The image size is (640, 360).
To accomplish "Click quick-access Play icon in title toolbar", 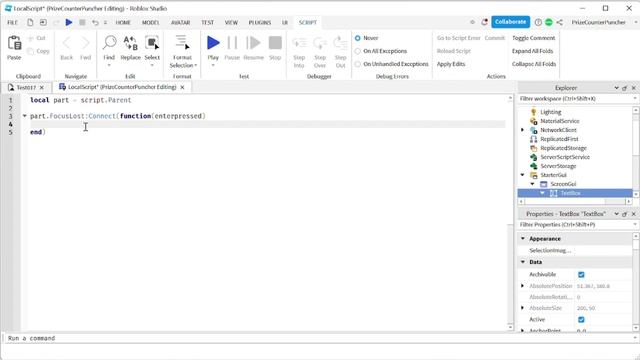I will 69,22.
